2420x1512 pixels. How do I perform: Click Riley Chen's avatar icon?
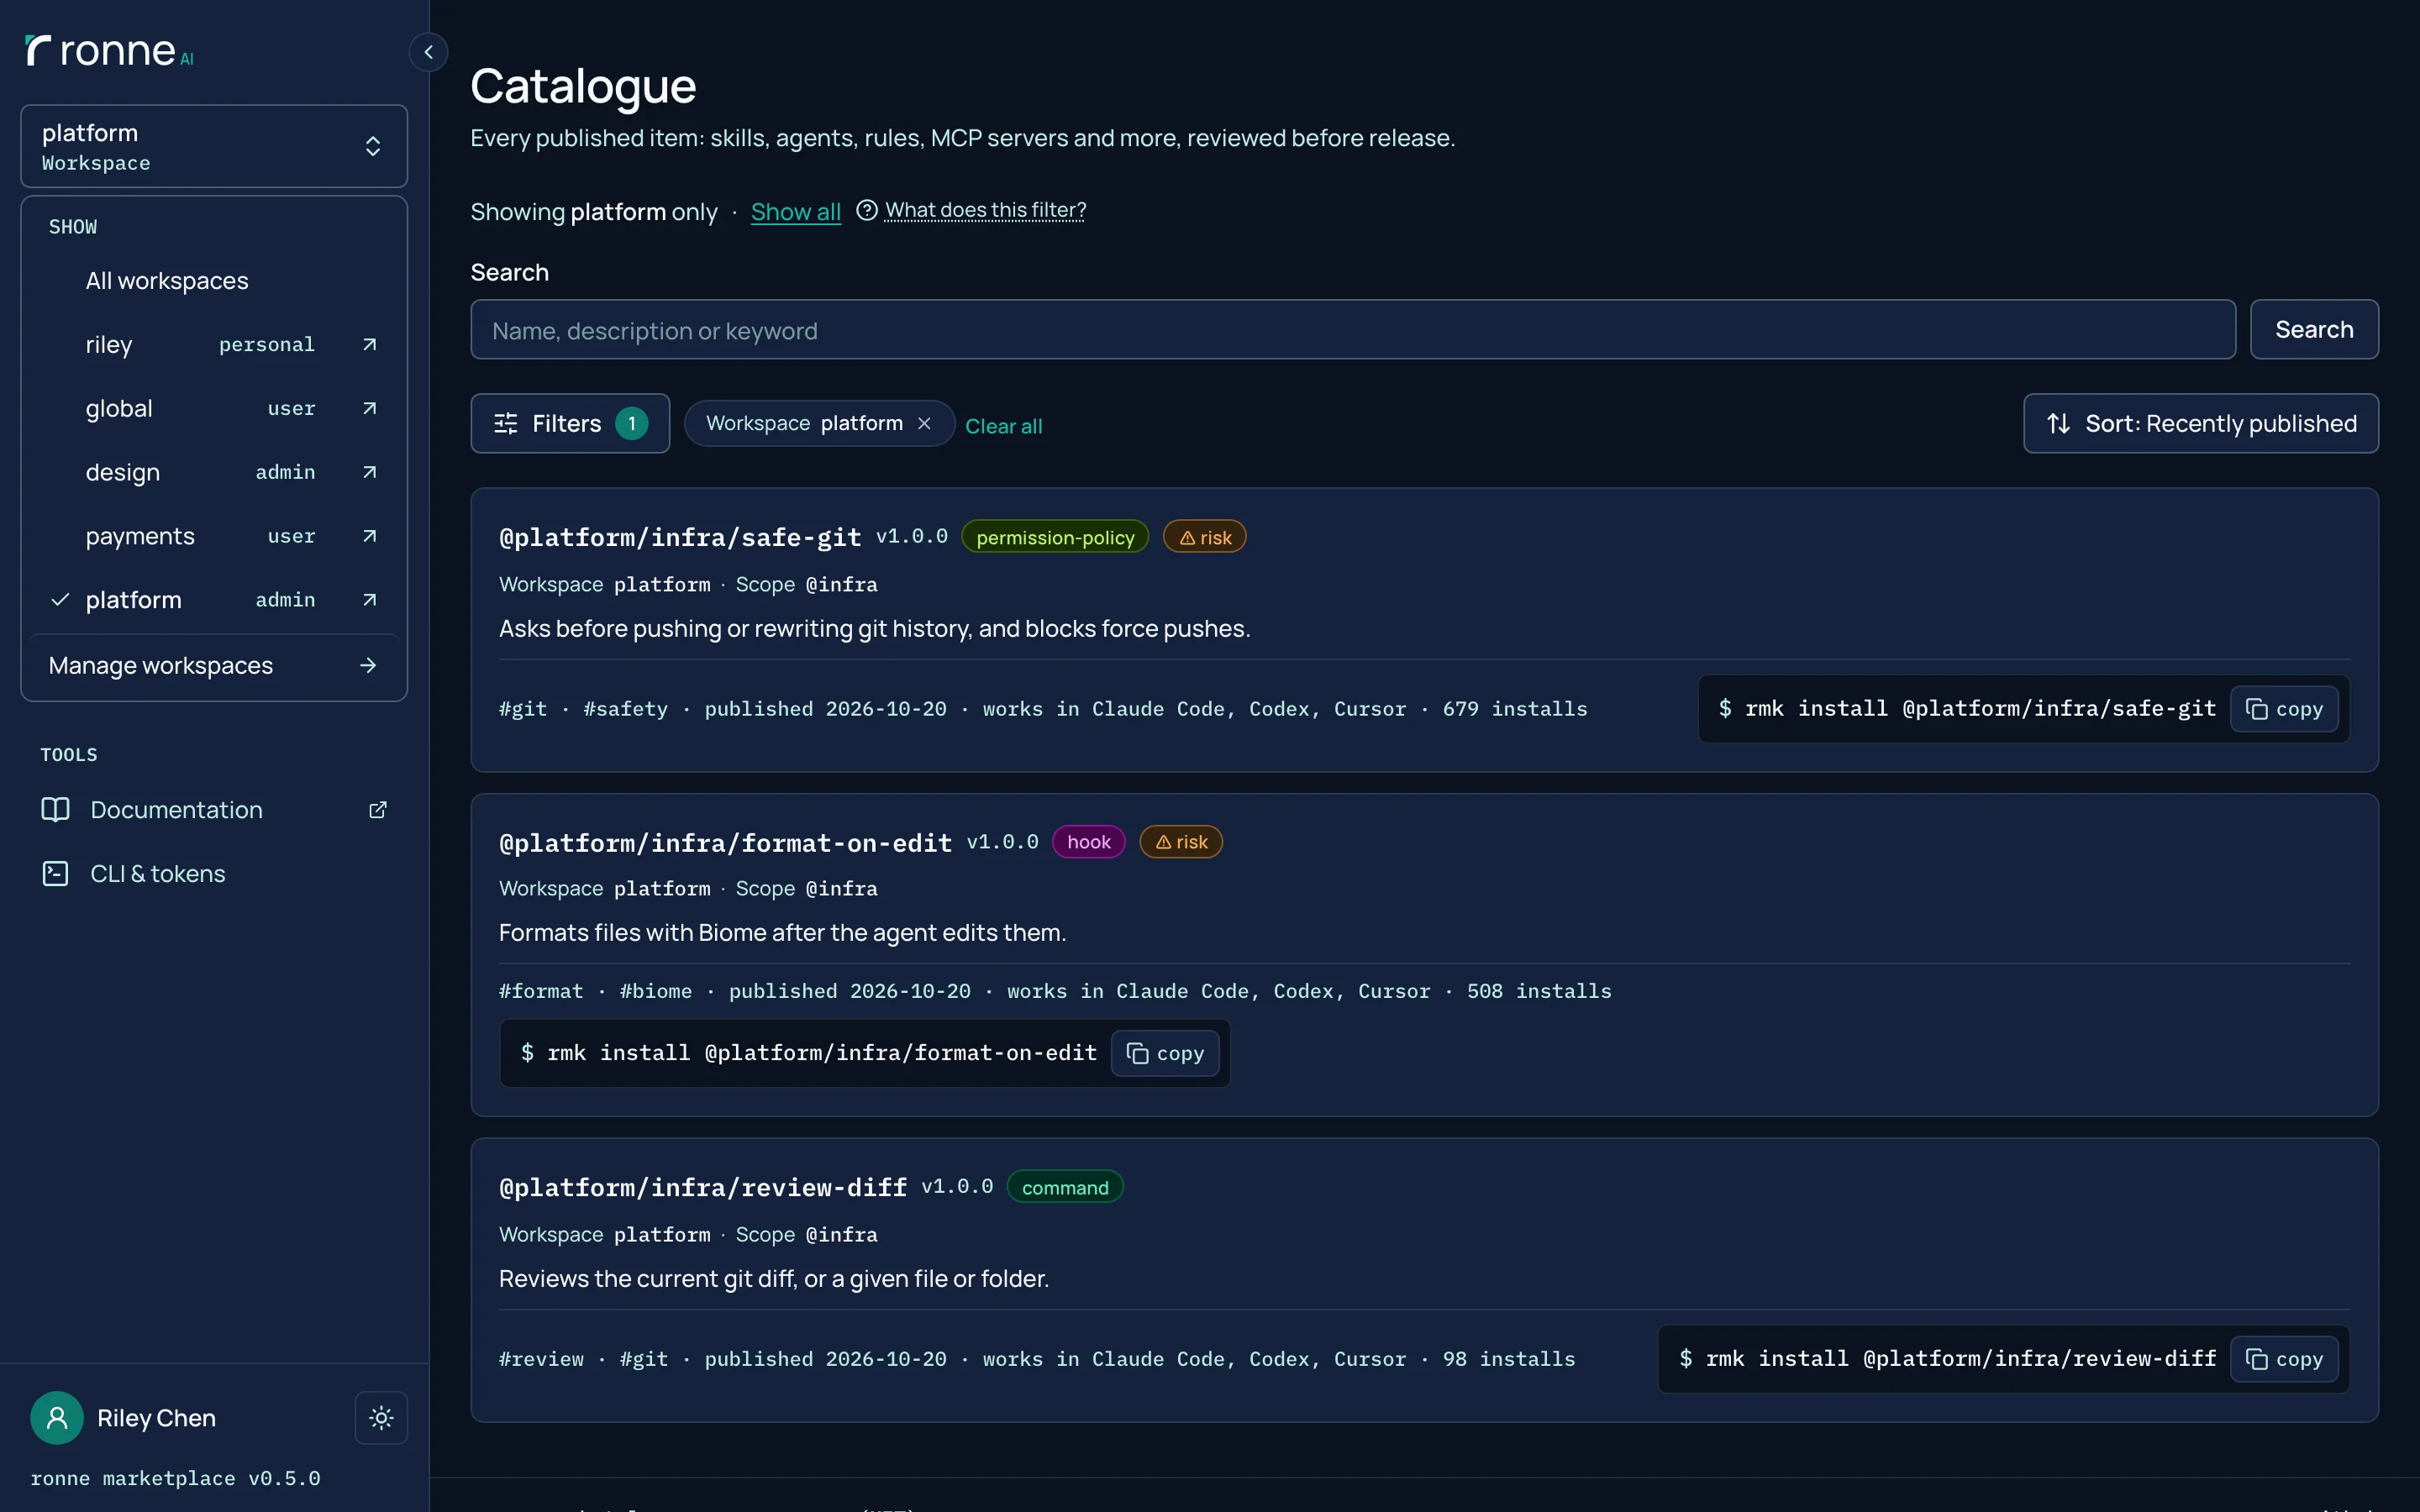[x=57, y=1418]
